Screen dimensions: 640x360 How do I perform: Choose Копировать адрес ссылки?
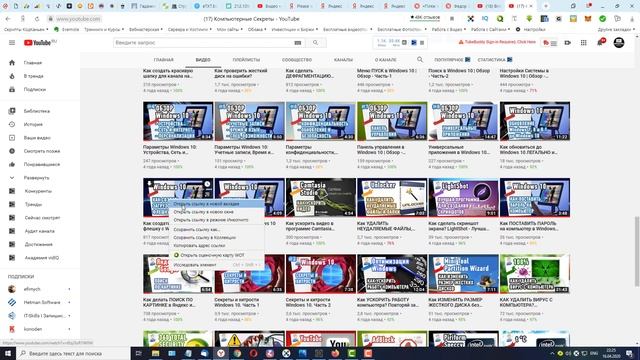coord(217,245)
